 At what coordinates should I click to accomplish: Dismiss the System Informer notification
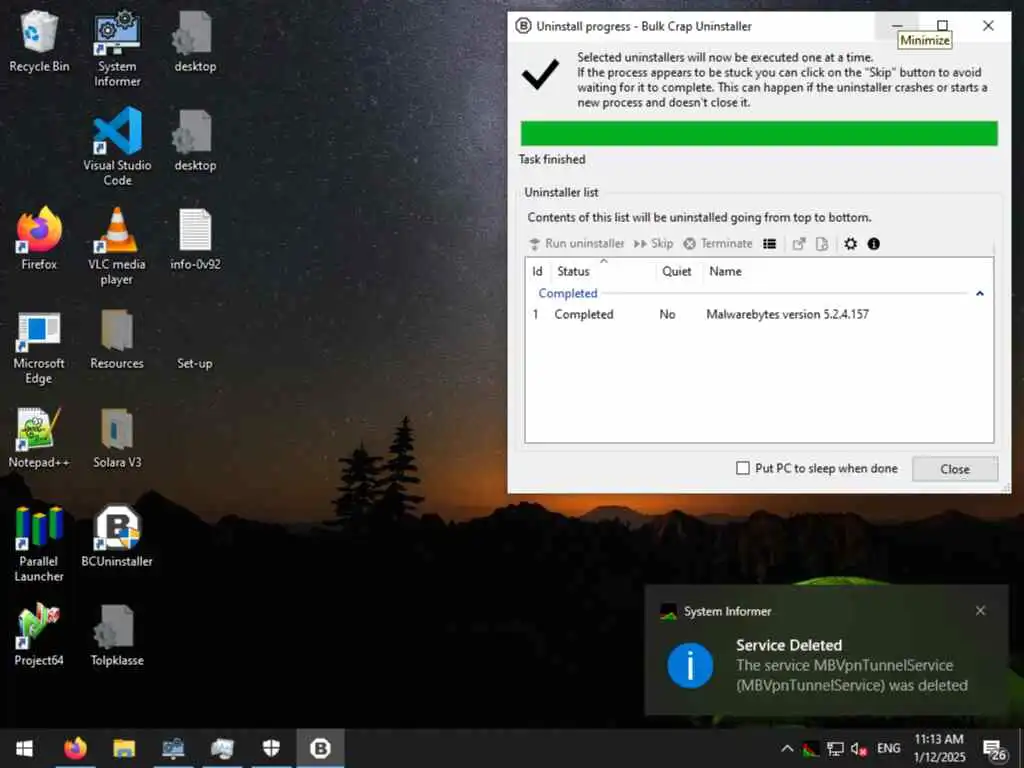coord(980,611)
